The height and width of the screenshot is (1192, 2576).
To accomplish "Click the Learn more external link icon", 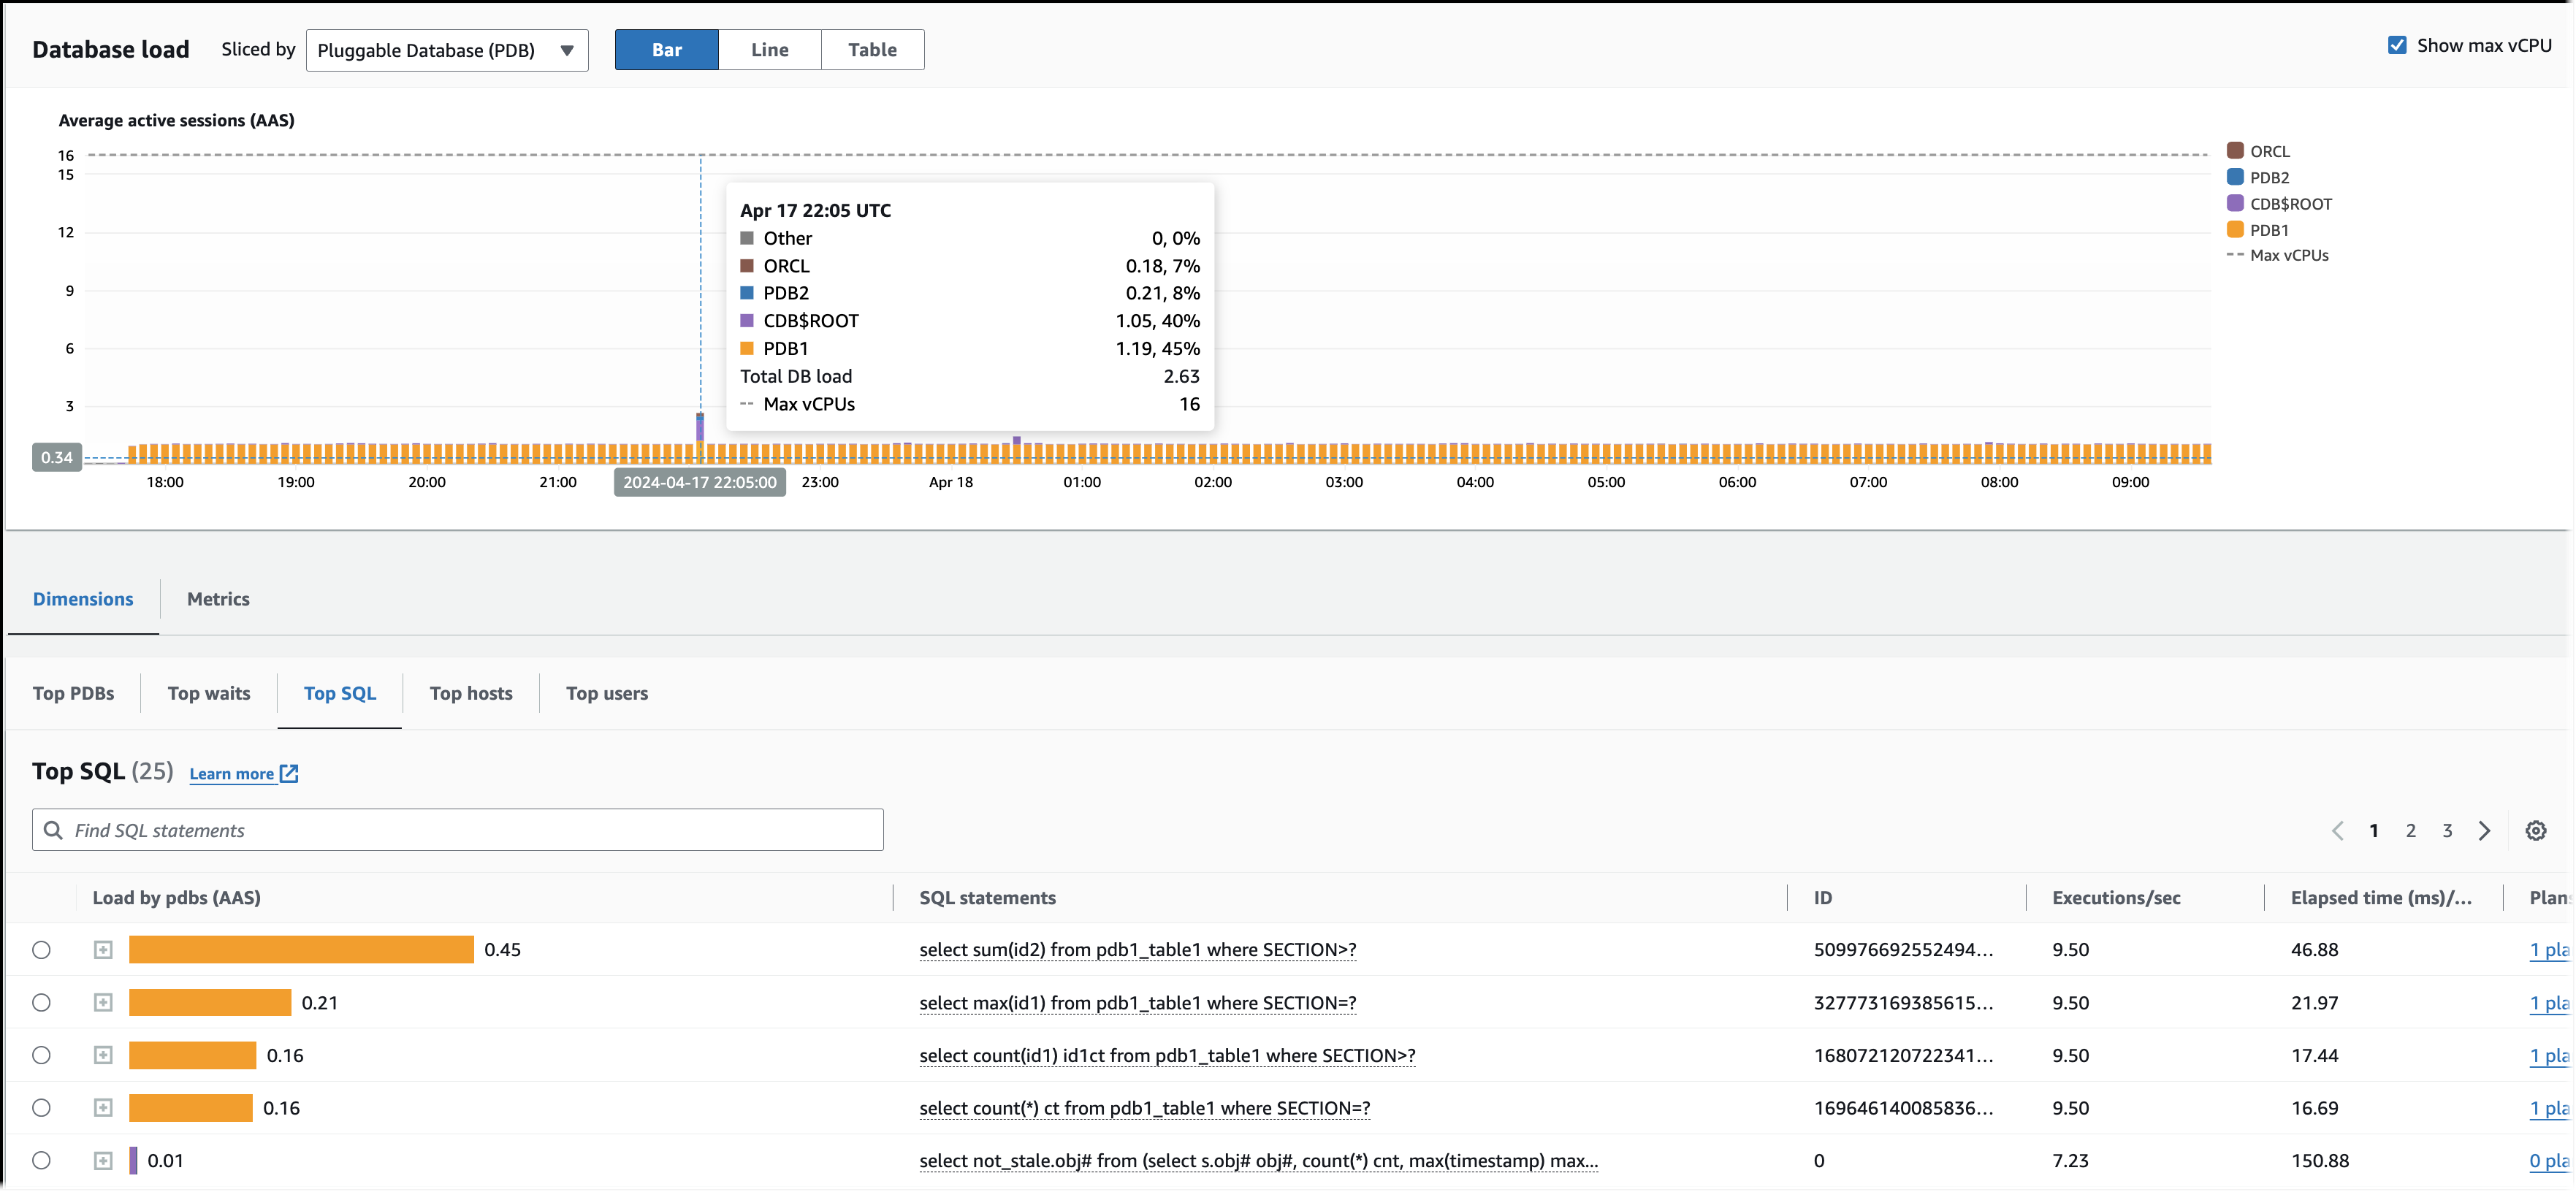I will (291, 773).
